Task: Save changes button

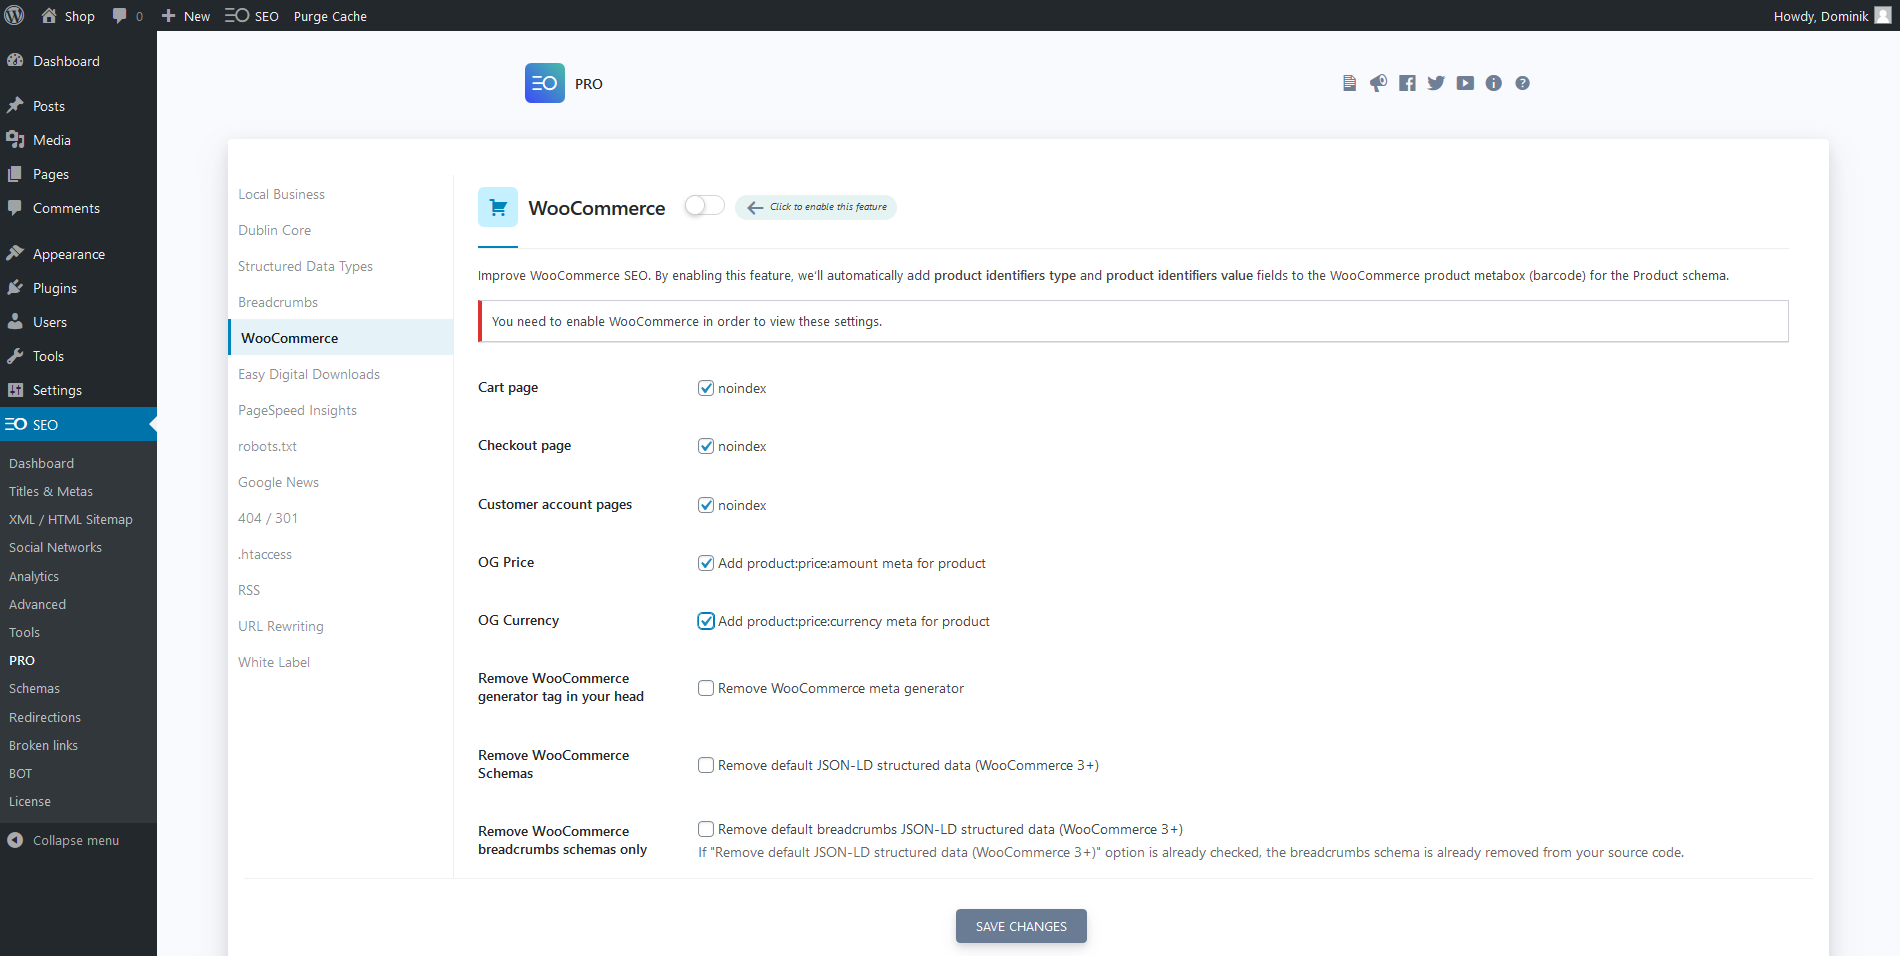Action: click(x=1021, y=926)
